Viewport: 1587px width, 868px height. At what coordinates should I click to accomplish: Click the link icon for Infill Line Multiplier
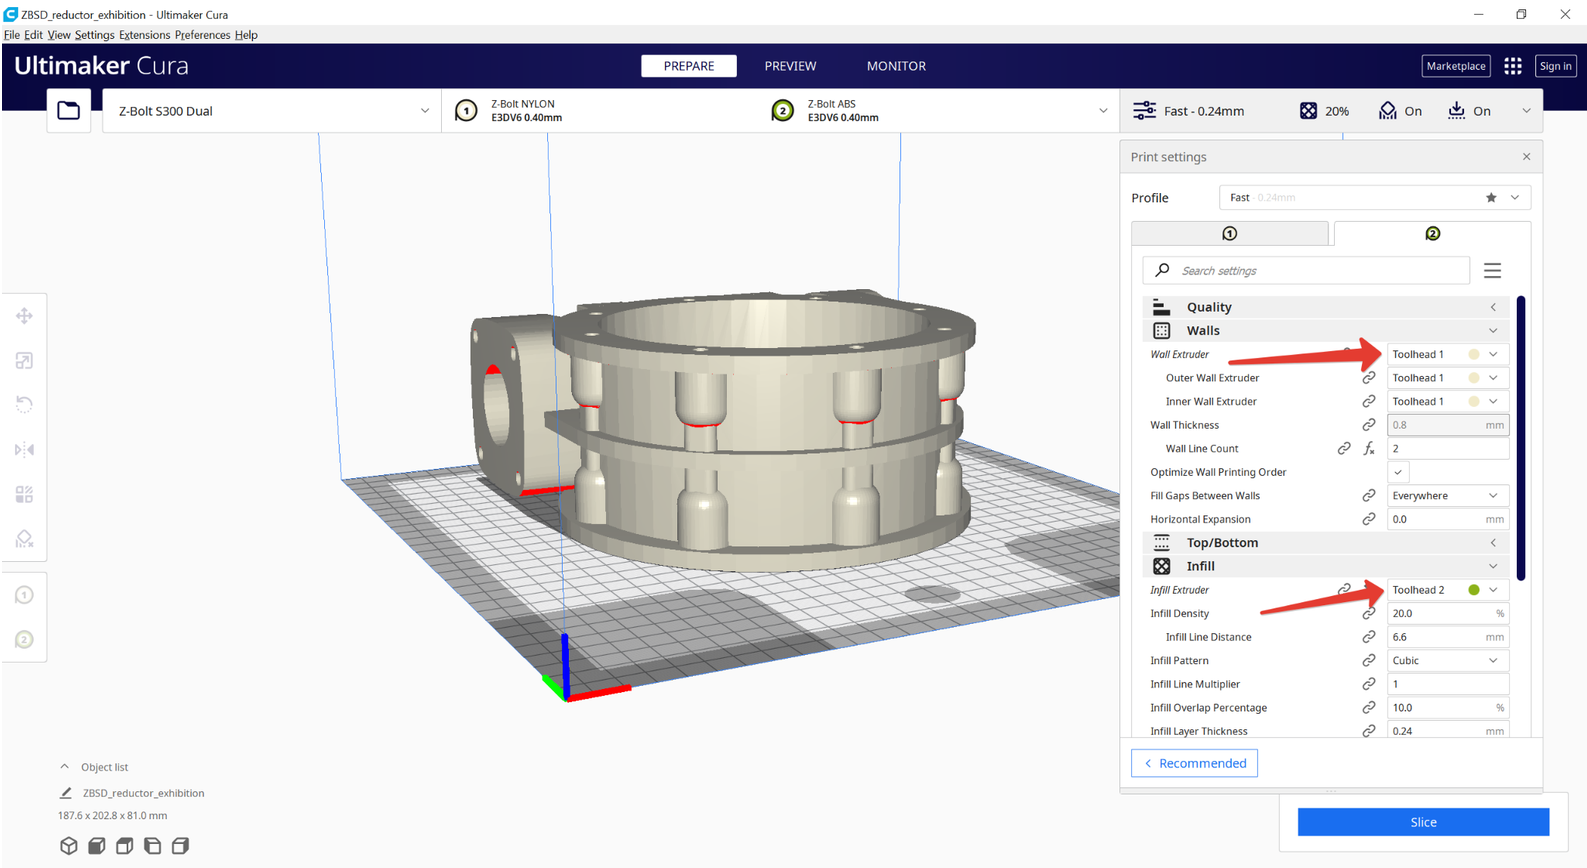coord(1368,685)
